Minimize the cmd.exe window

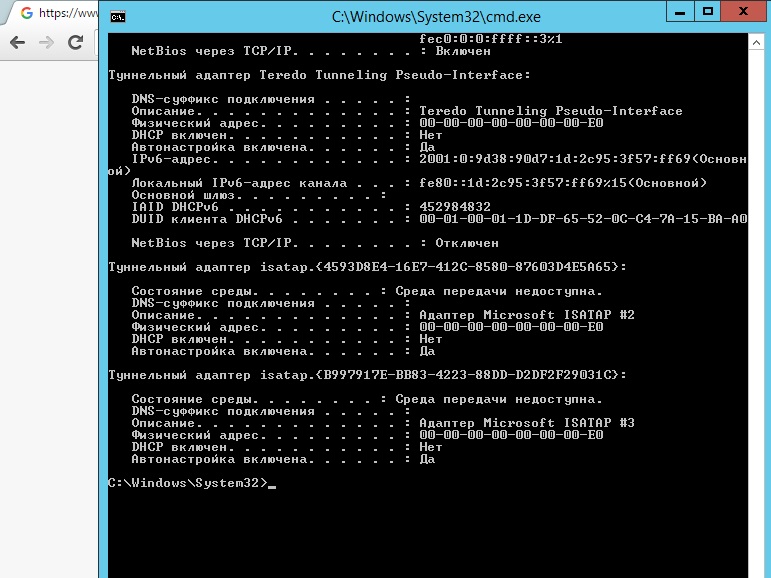(680, 12)
